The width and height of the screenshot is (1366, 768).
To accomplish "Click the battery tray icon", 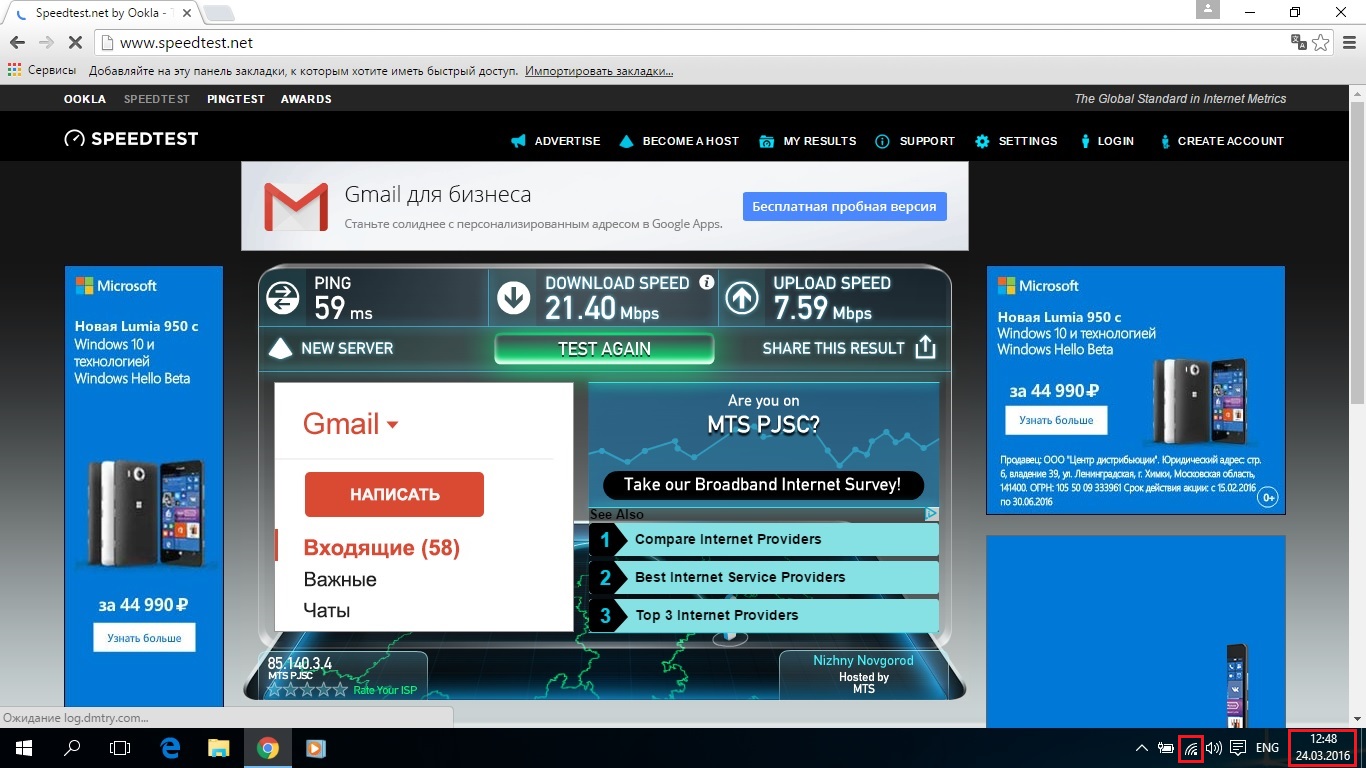I will (1166, 747).
